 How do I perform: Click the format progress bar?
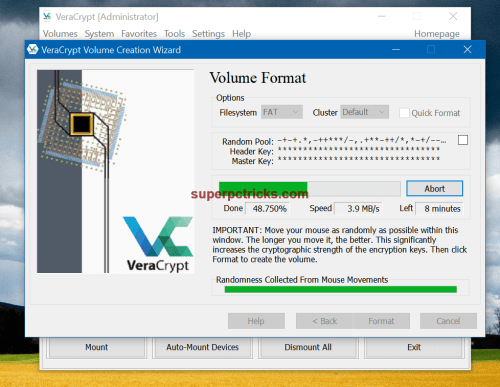click(309, 189)
